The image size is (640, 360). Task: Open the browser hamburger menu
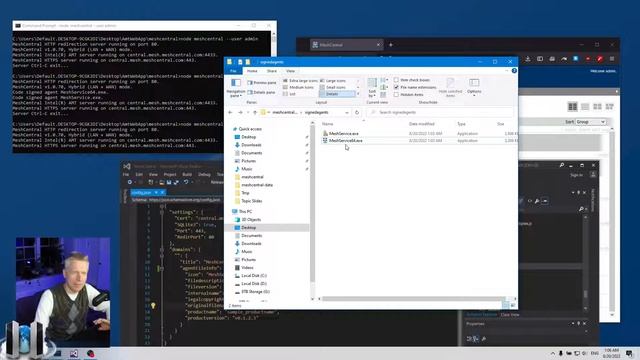tap(612, 59)
